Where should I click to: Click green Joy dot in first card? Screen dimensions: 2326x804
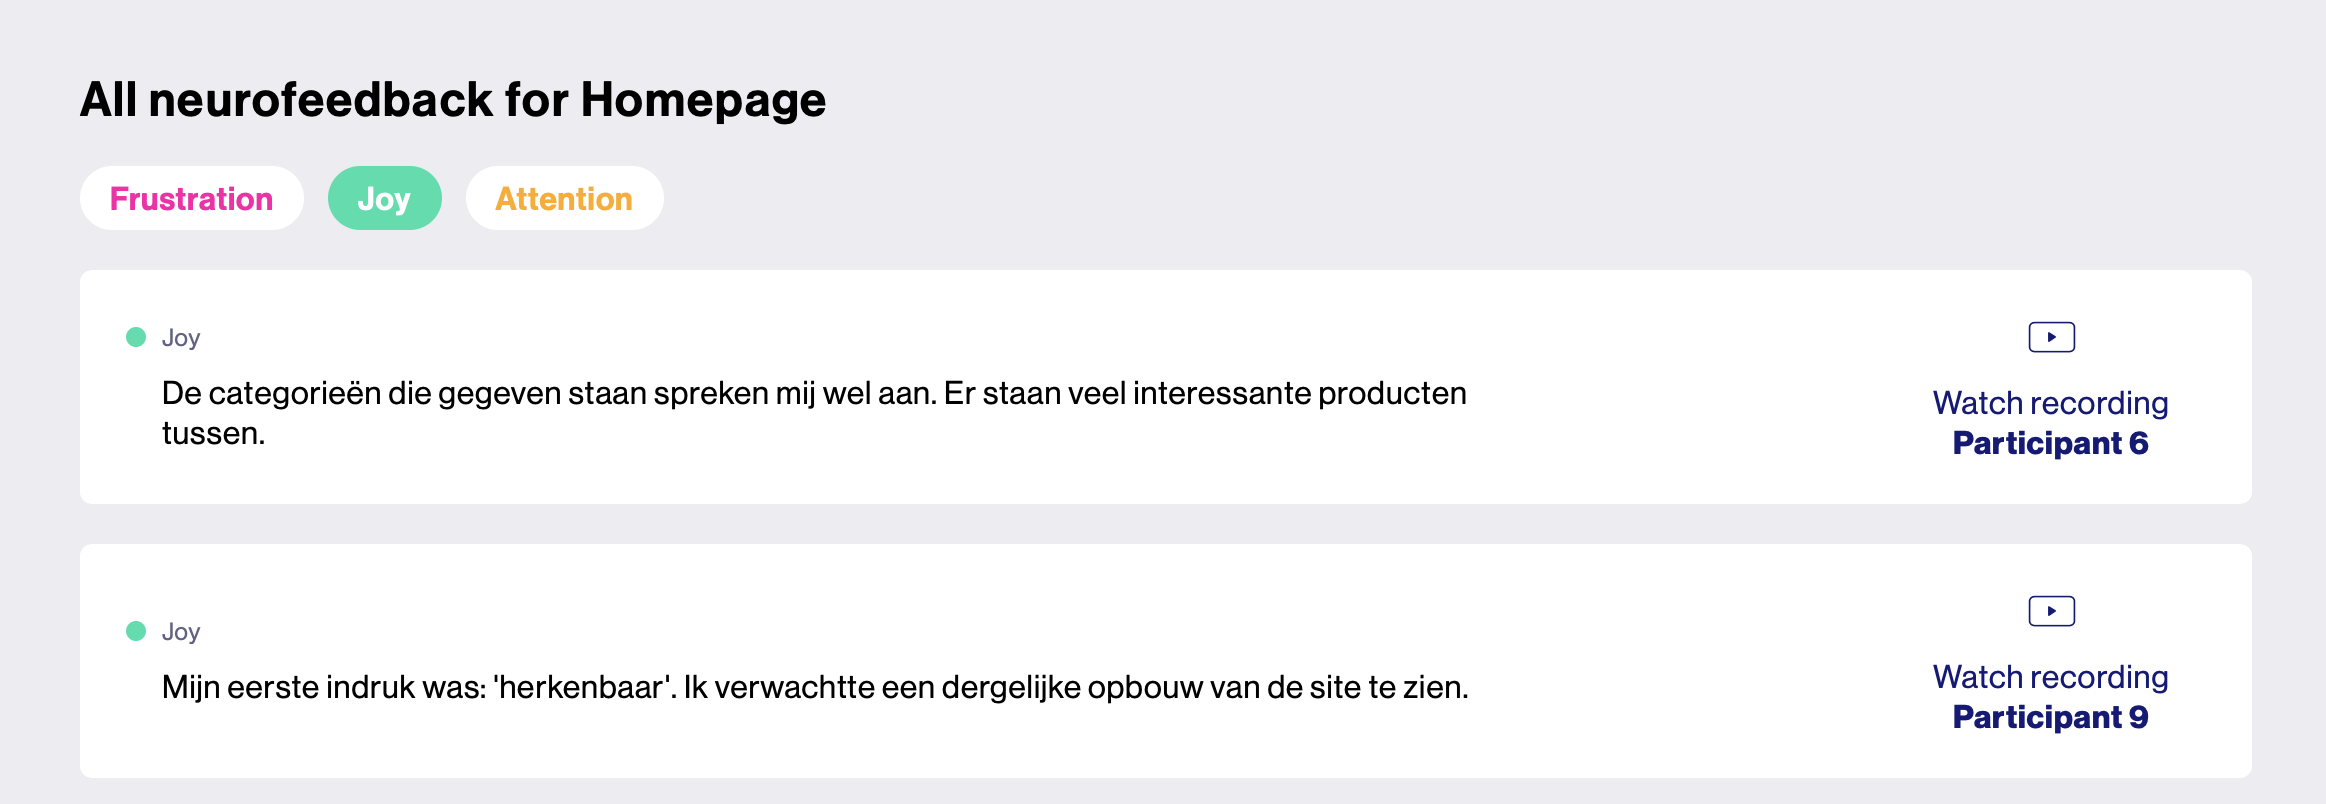coord(136,337)
